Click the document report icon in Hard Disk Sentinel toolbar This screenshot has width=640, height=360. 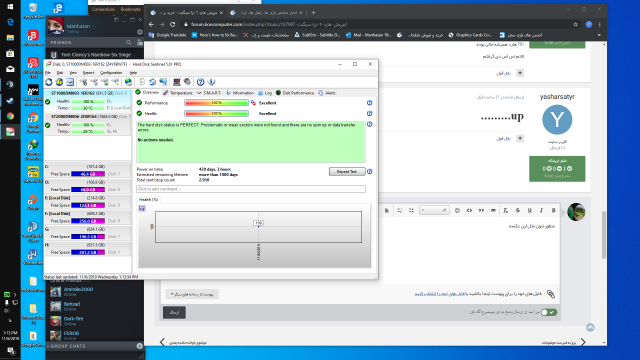coord(142,82)
